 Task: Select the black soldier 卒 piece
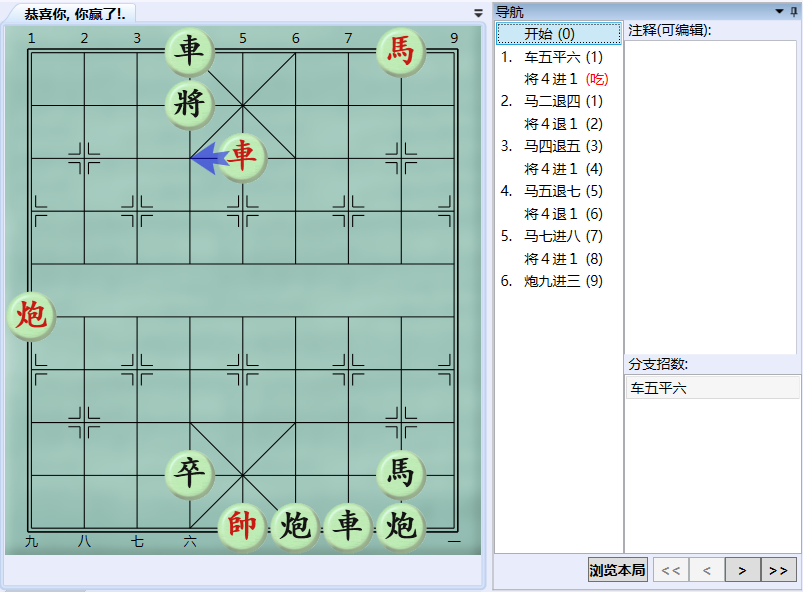189,475
